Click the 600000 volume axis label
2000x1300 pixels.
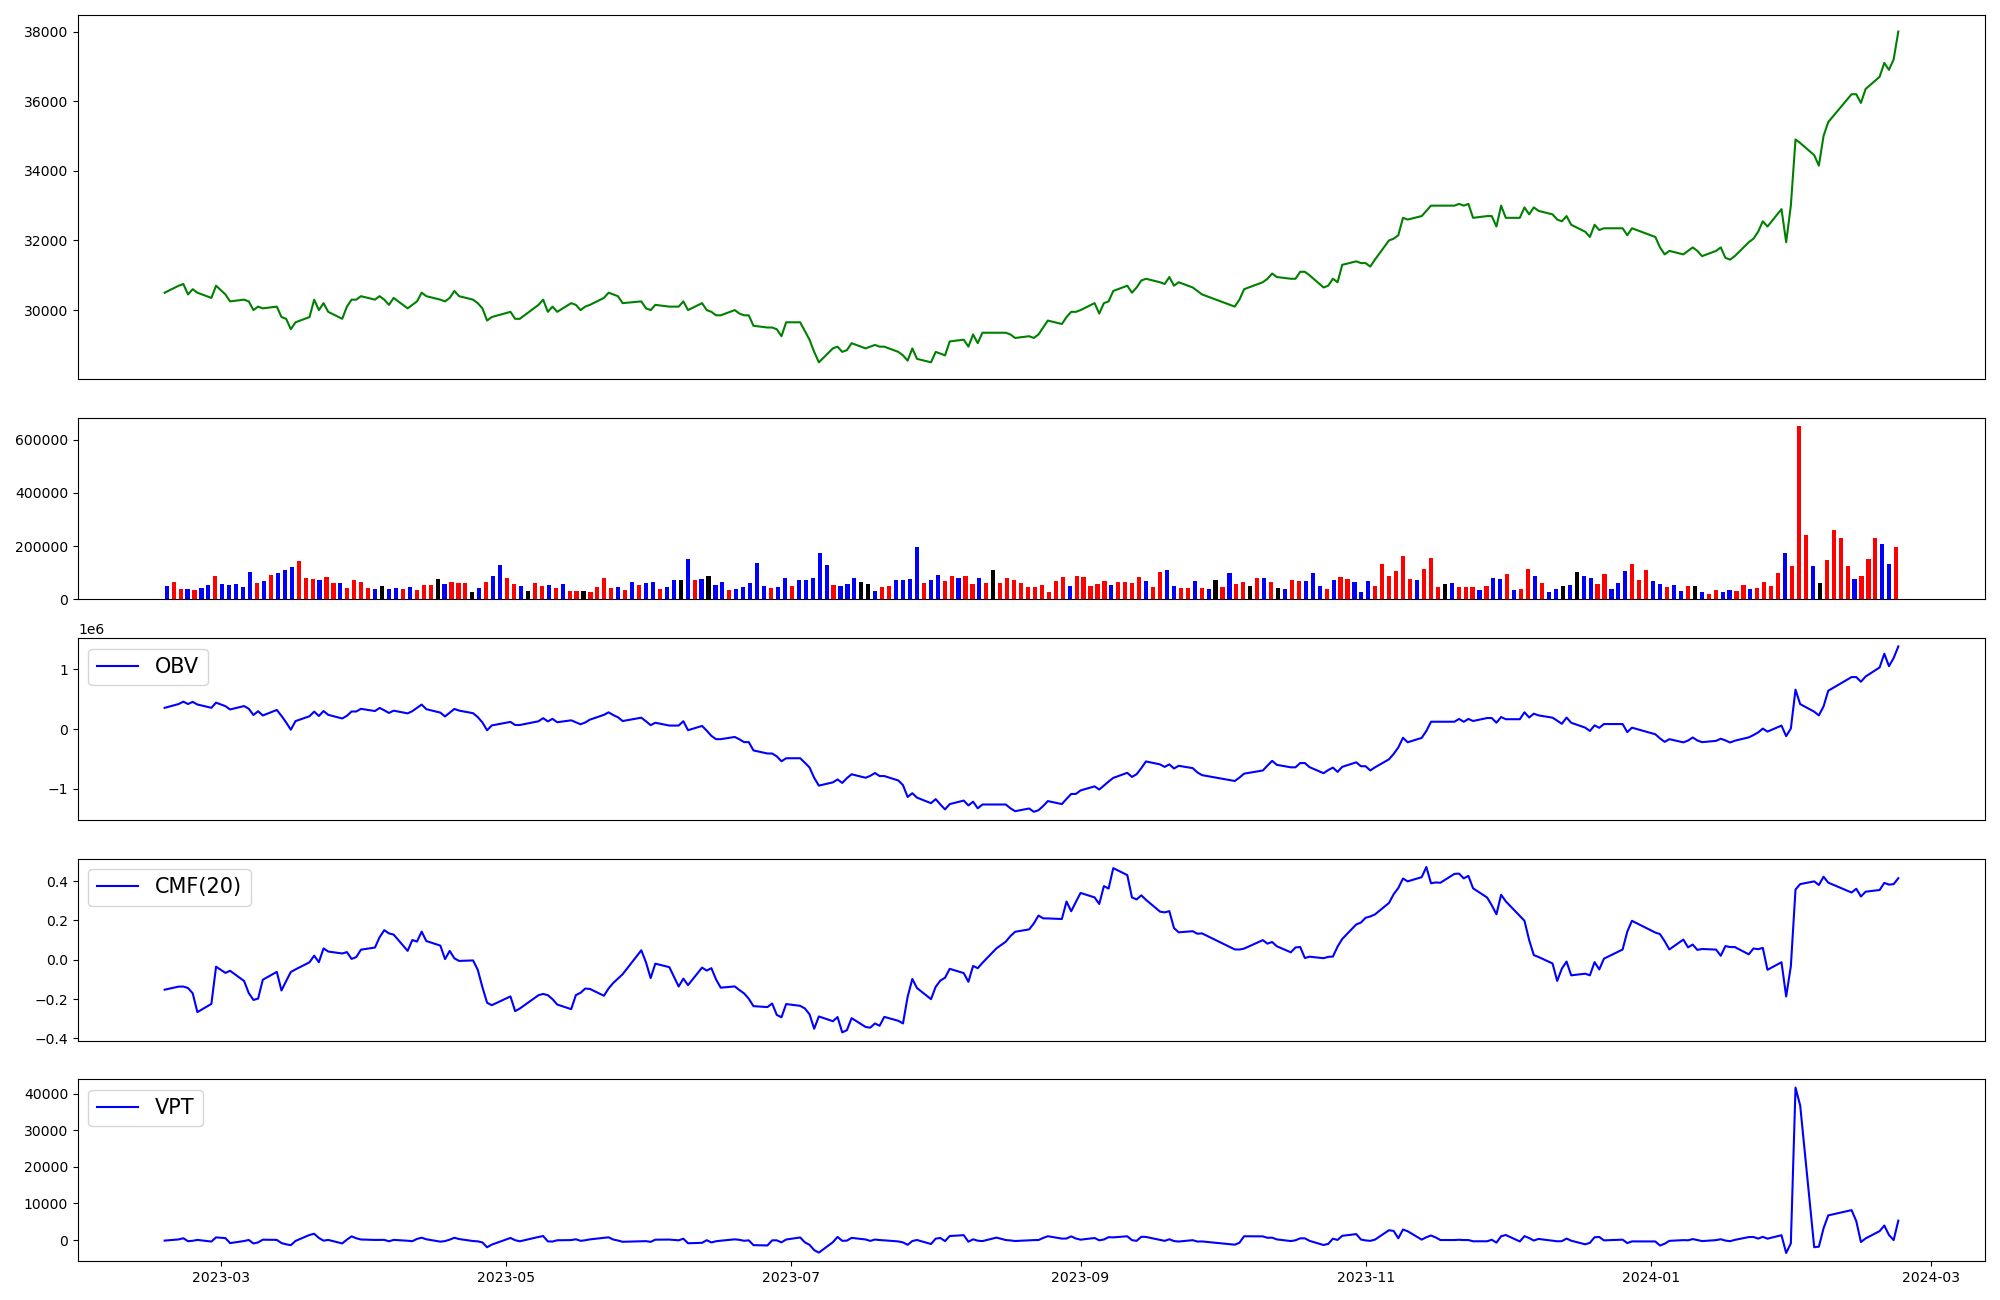(40, 440)
